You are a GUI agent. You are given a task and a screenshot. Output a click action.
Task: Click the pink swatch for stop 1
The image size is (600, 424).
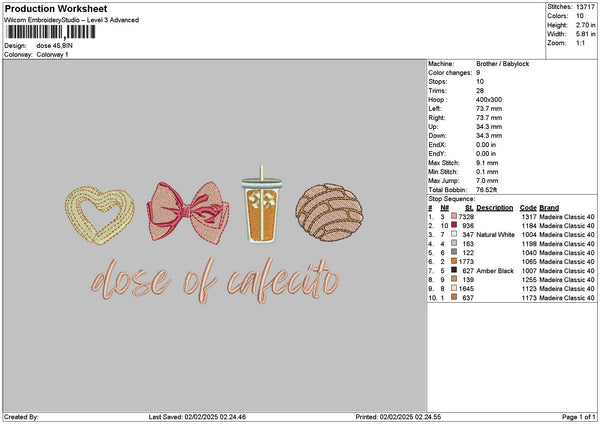click(453, 216)
